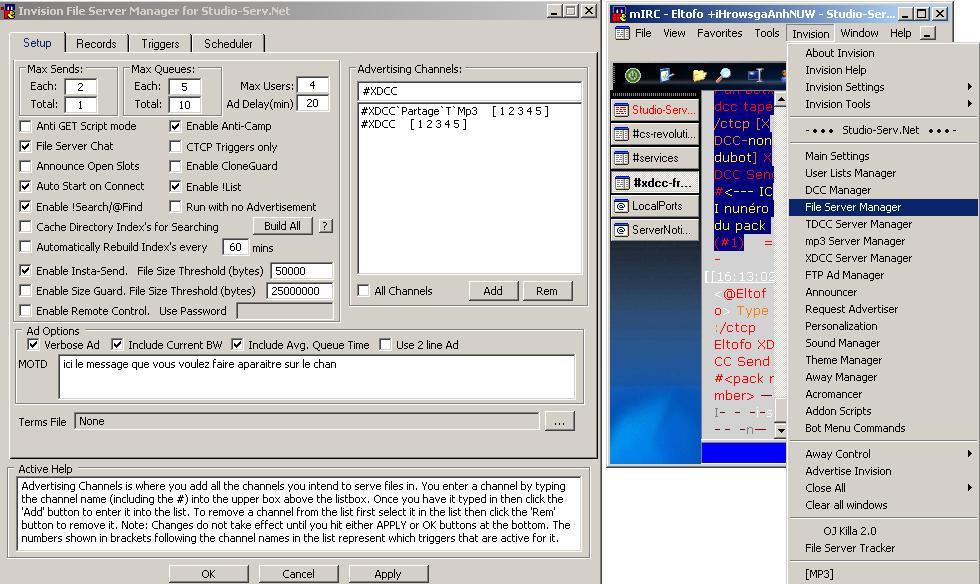Tick Announce Open Slots checkbox
This screenshot has width=980, height=584.
26,166
